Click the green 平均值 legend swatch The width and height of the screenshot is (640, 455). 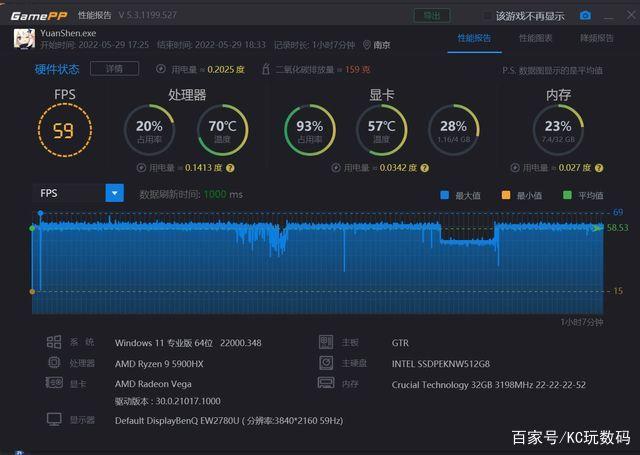point(567,195)
